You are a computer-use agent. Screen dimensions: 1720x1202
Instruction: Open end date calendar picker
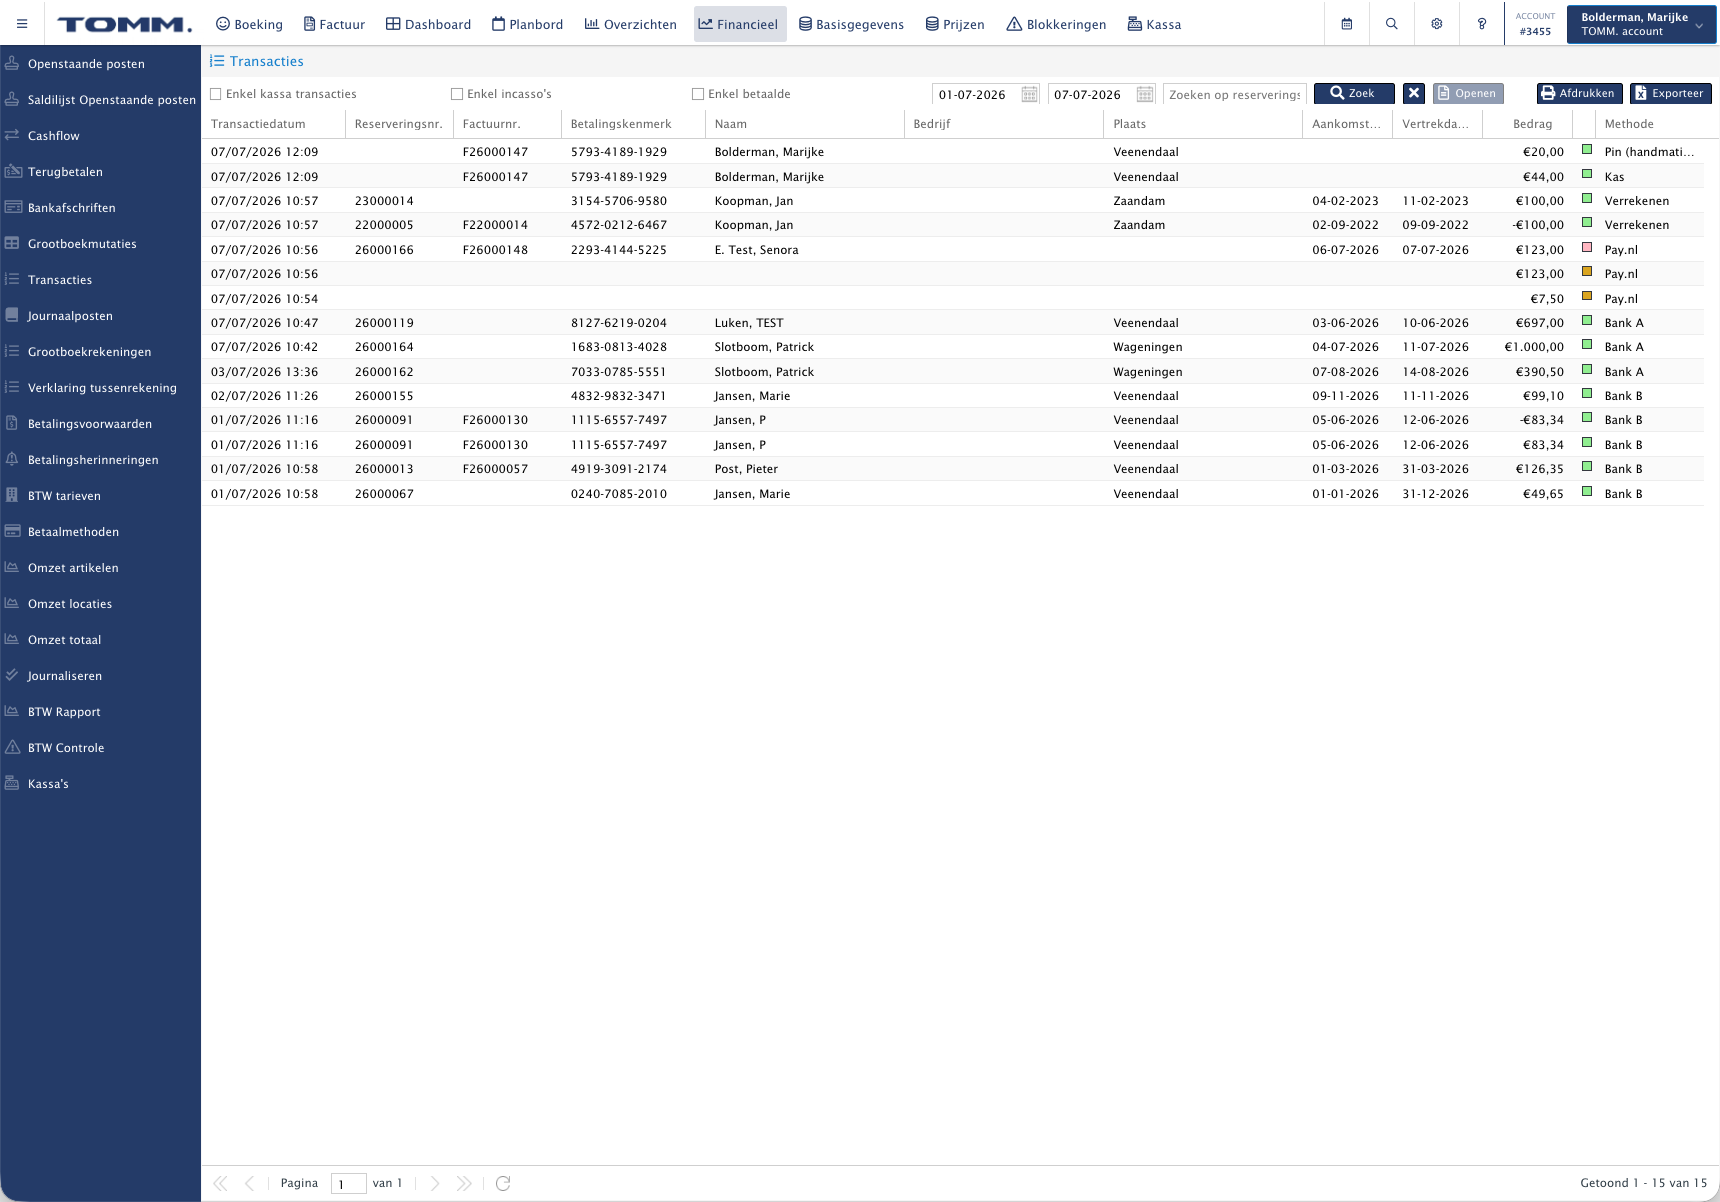pyautogui.click(x=1145, y=94)
